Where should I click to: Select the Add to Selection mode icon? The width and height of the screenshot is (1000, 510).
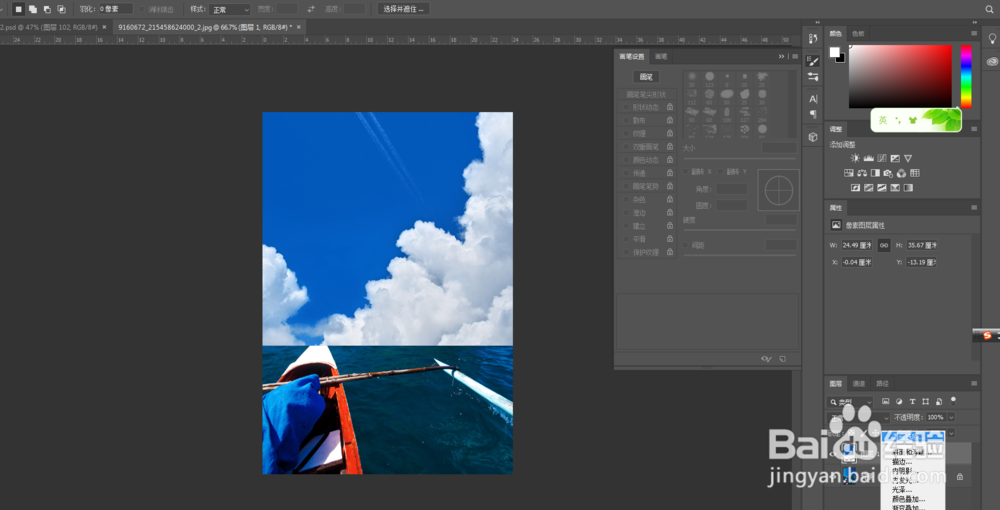[33, 9]
